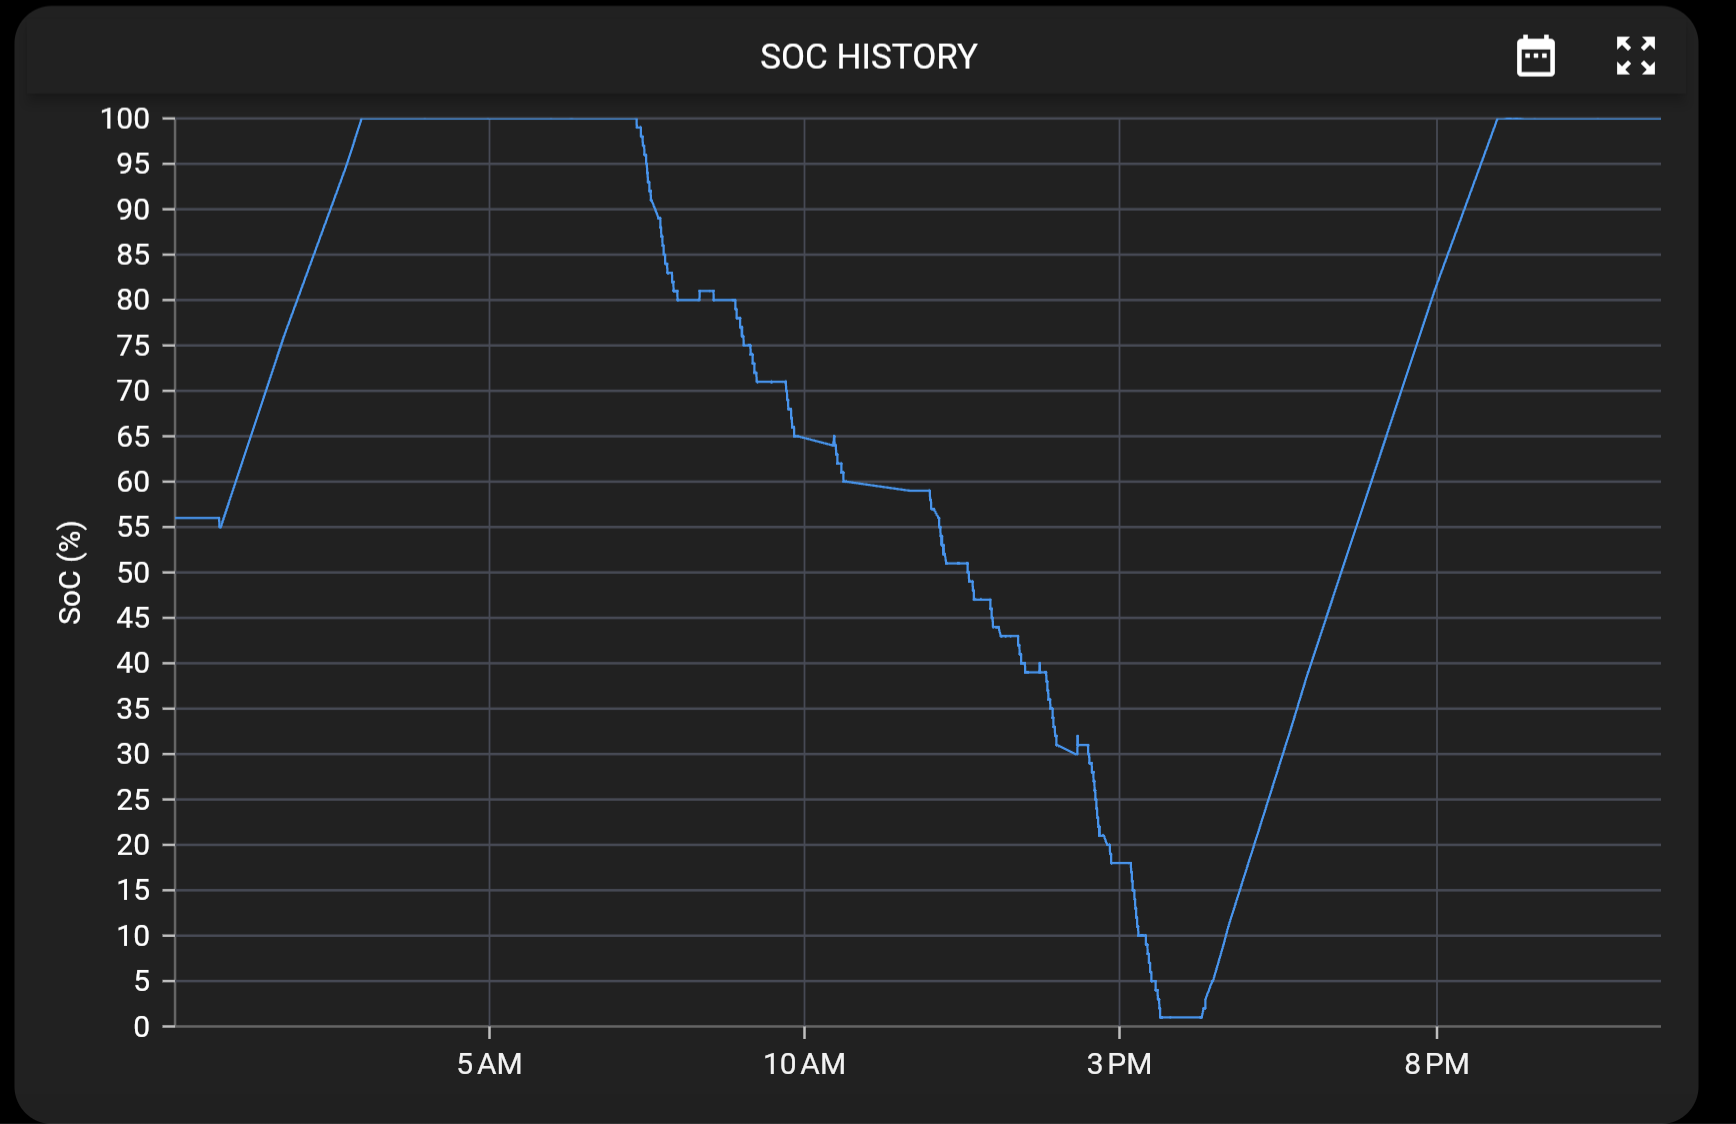Click the 100% plateau line above 5 AM
Screen dimensions: 1736x1124
tap(489, 119)
